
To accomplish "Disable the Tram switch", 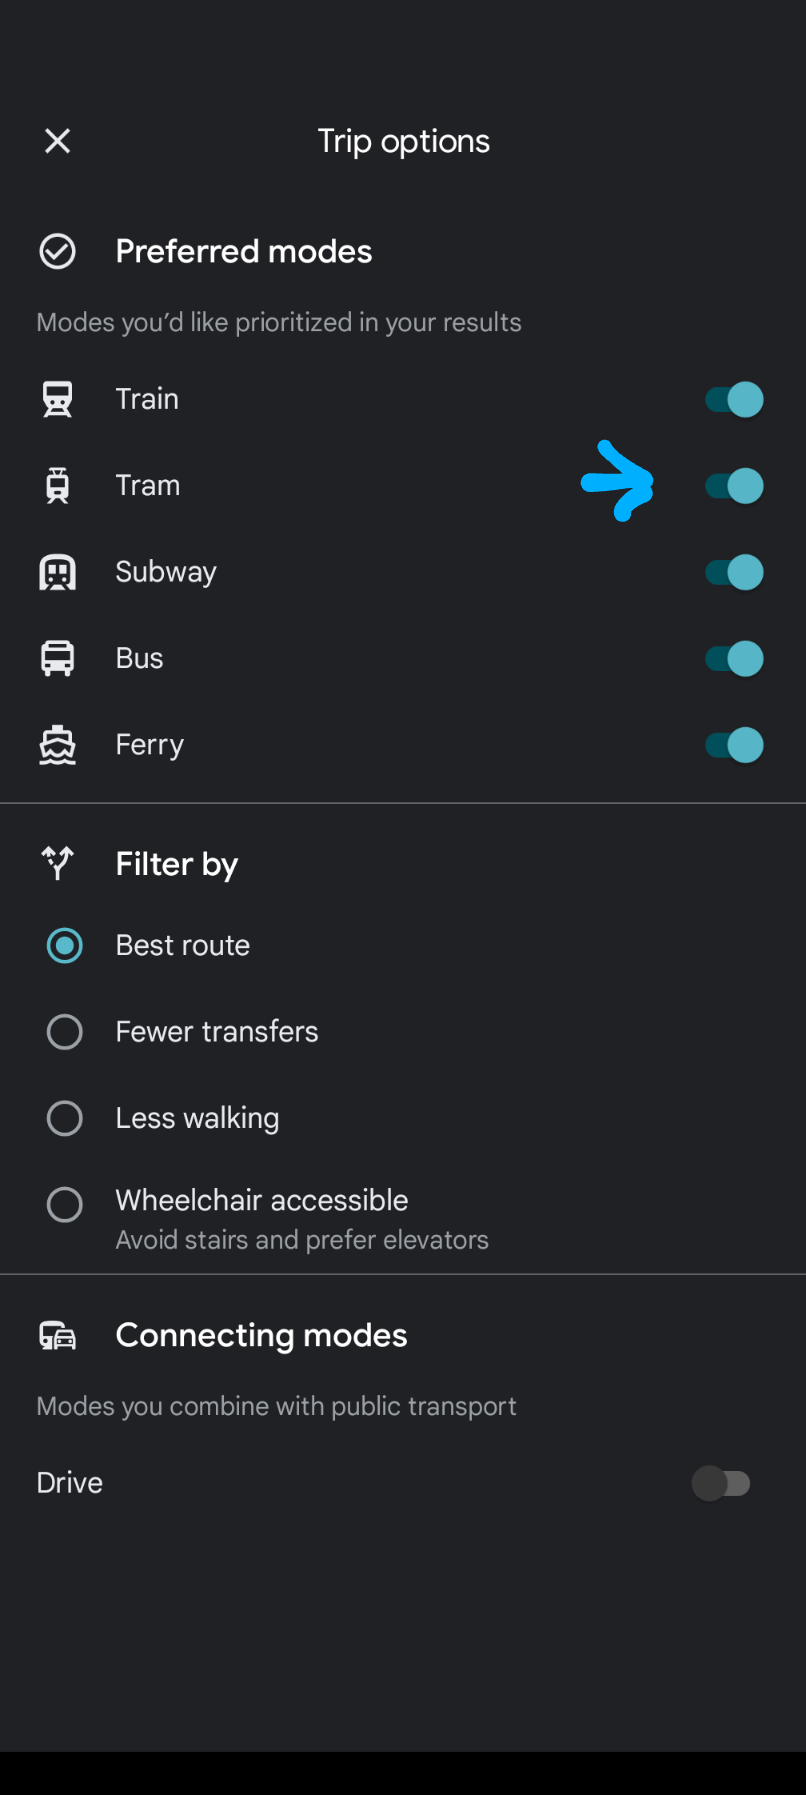I will tap(734, 486).
